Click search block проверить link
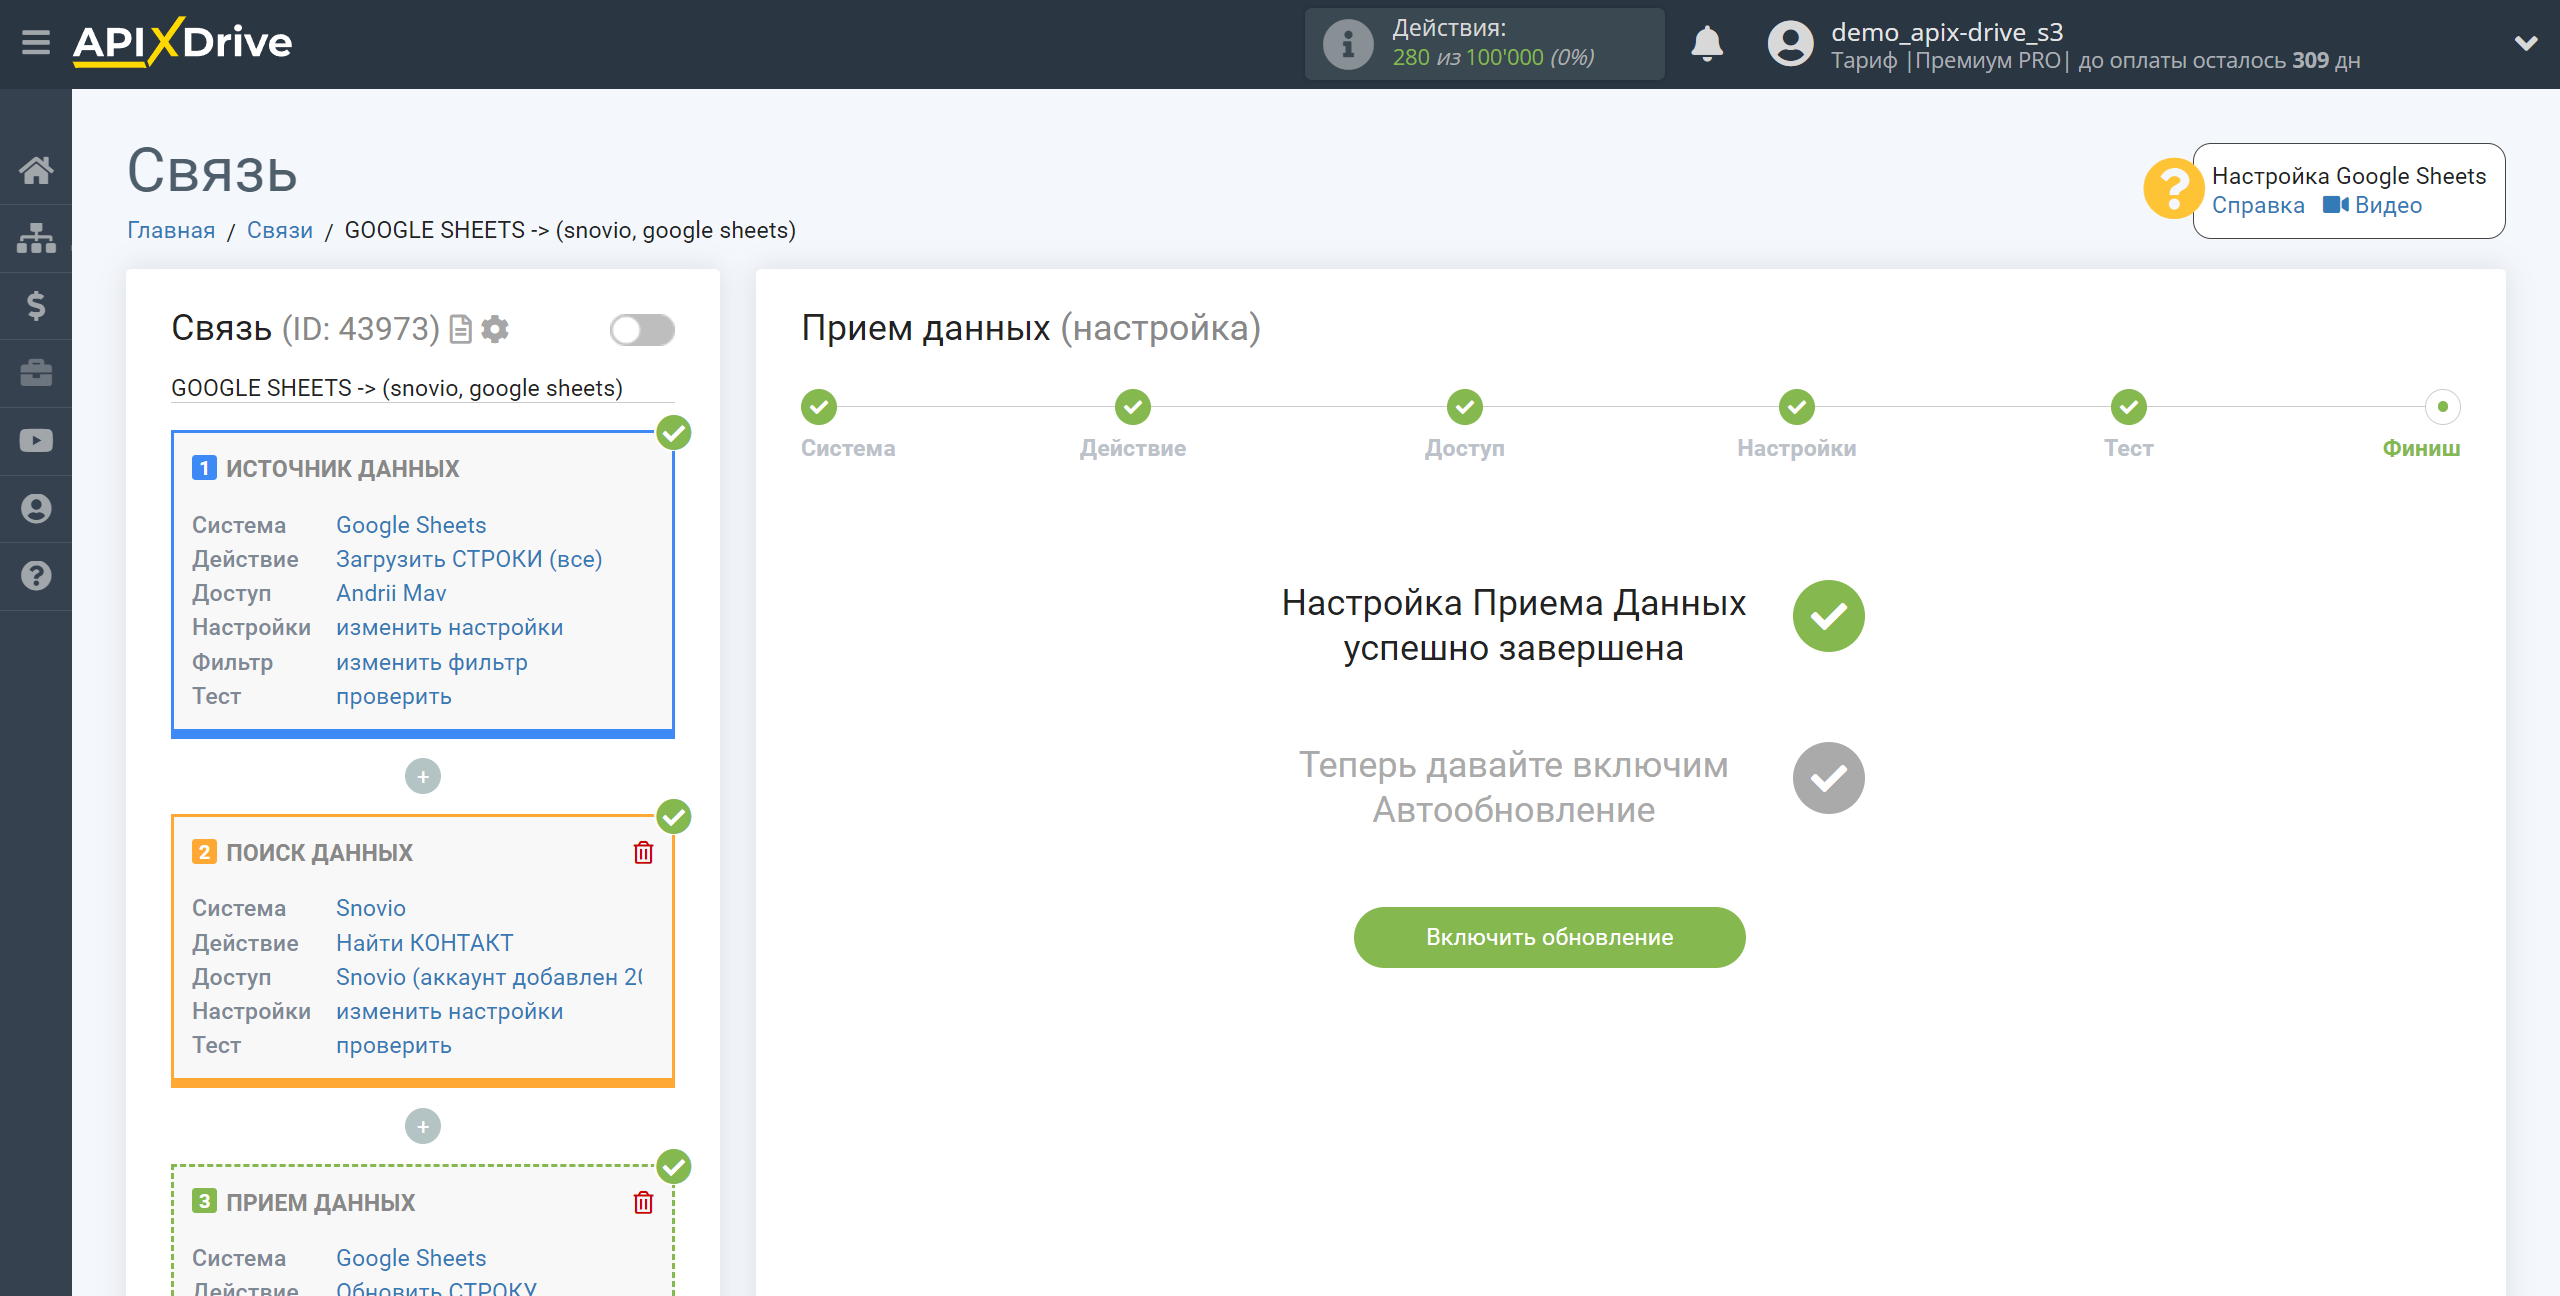2560x1296 pixels. tap(394, 1045)
